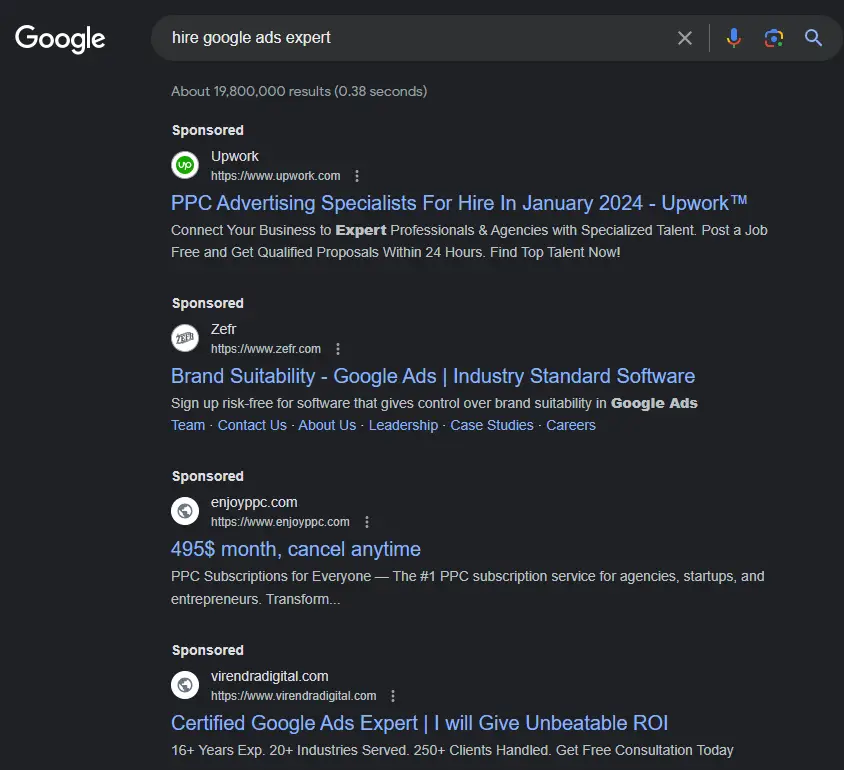Viewport: 844px width, 770px height.
Task: Click the Zefr site name text
Action: point(223,329)
